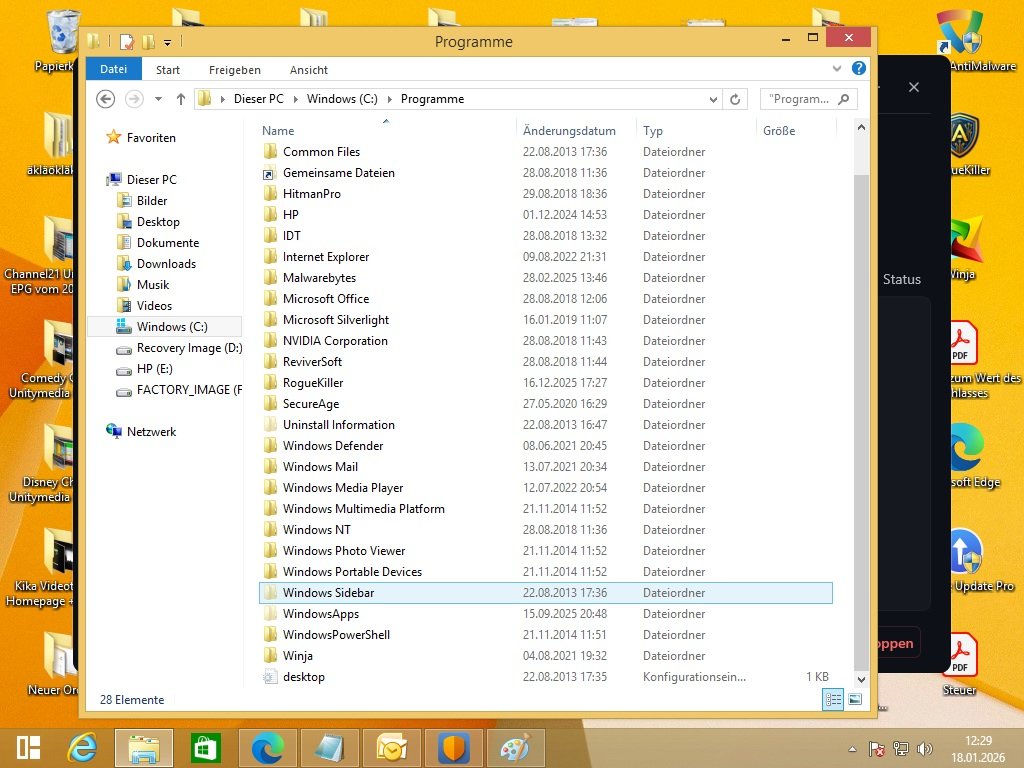Open Paint from the taskbar
The height and width of the screenshot is (768, 1024).
click(x=515, y=748)
